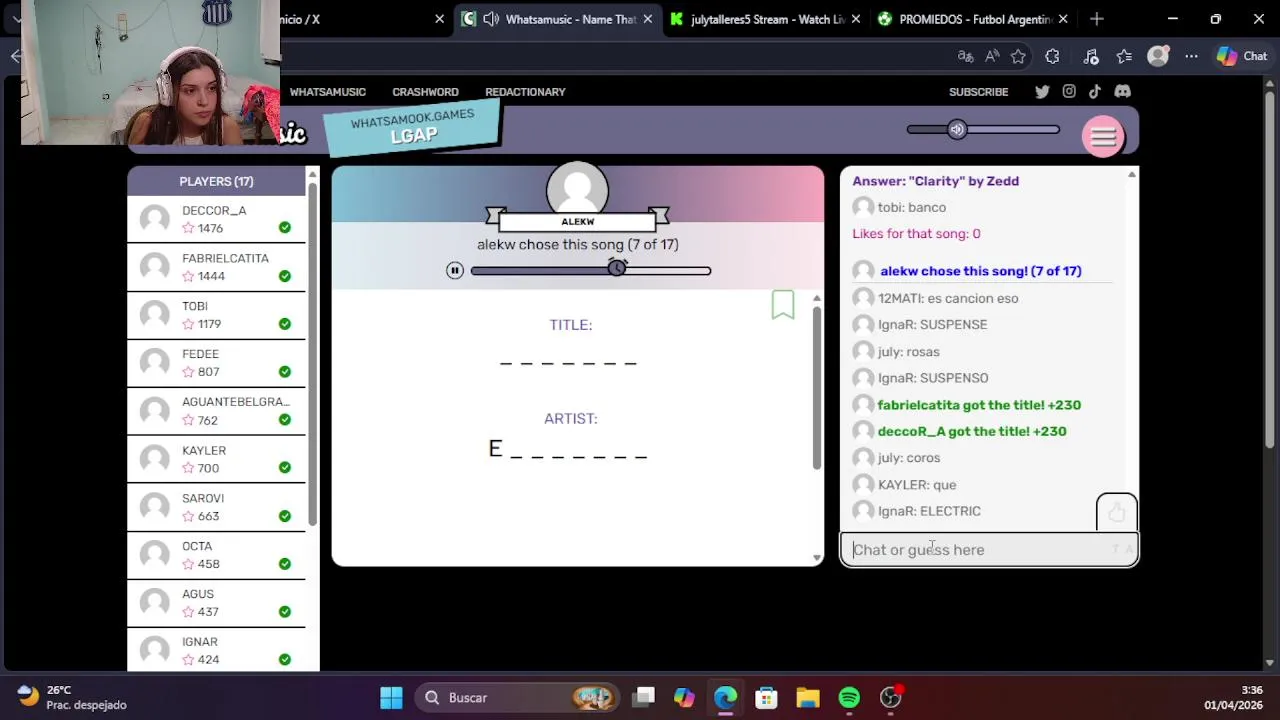Viewport: 1280px width, 720px height.
Task: Bookmark this song with the green icon
Action: 783,305
